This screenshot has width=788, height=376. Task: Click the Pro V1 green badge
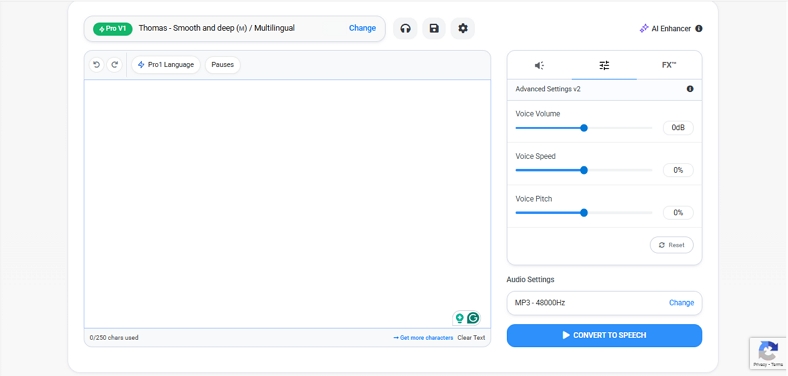(x=113, y=29)
